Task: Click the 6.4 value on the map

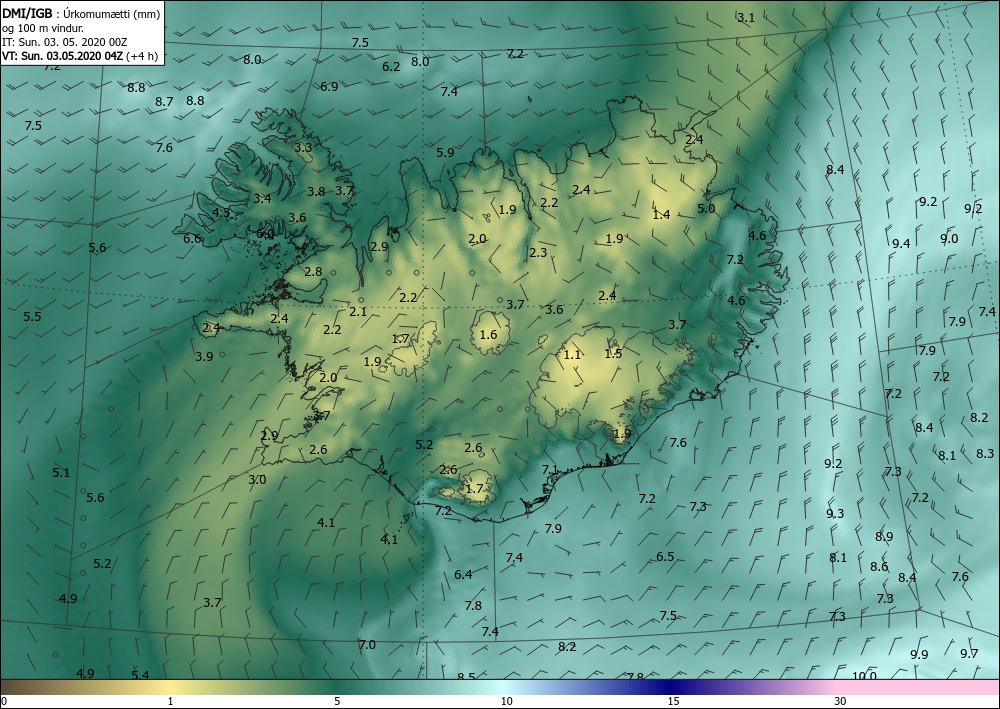Action: 463,574
